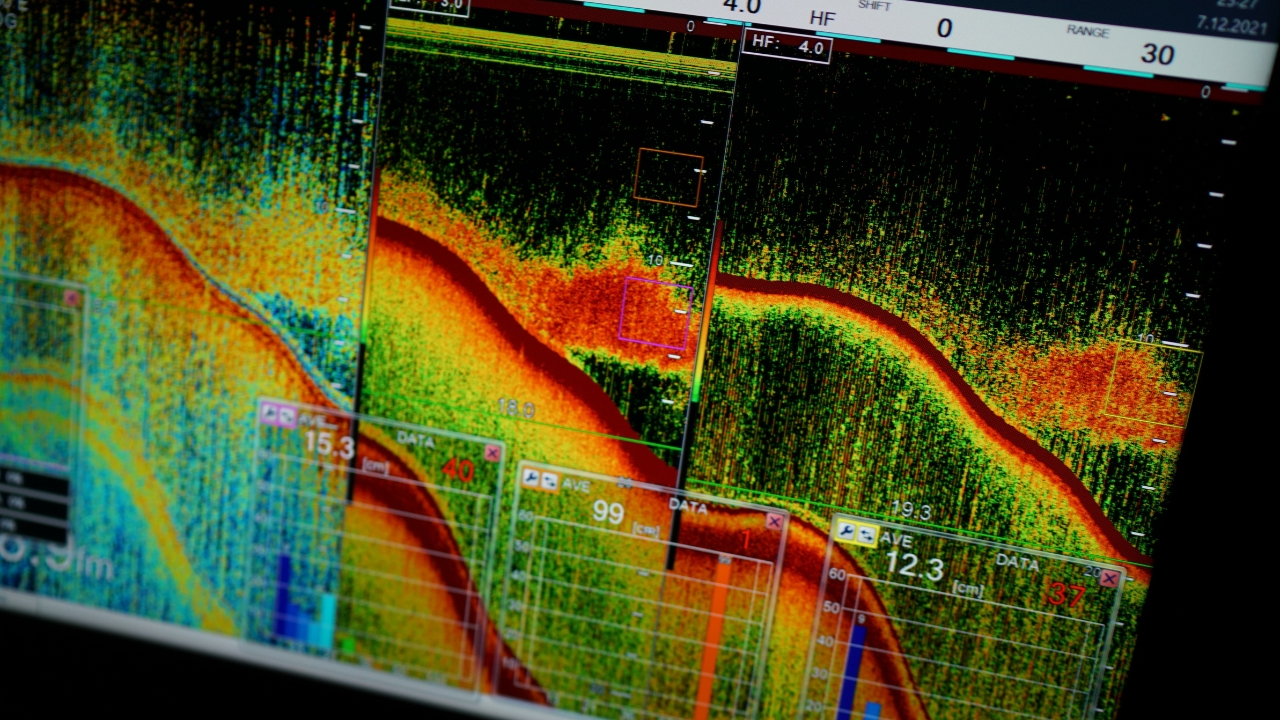Close the histogram panel showing DATA 37
This screenshot has height=720, width=1280.
tap(1109, 578)
